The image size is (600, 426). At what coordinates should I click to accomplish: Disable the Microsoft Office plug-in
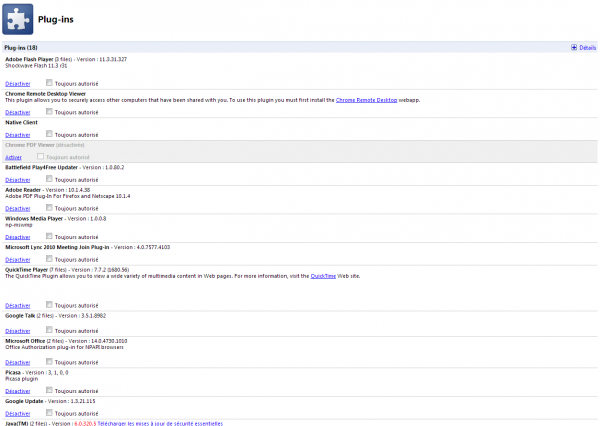tap(18, 362)
